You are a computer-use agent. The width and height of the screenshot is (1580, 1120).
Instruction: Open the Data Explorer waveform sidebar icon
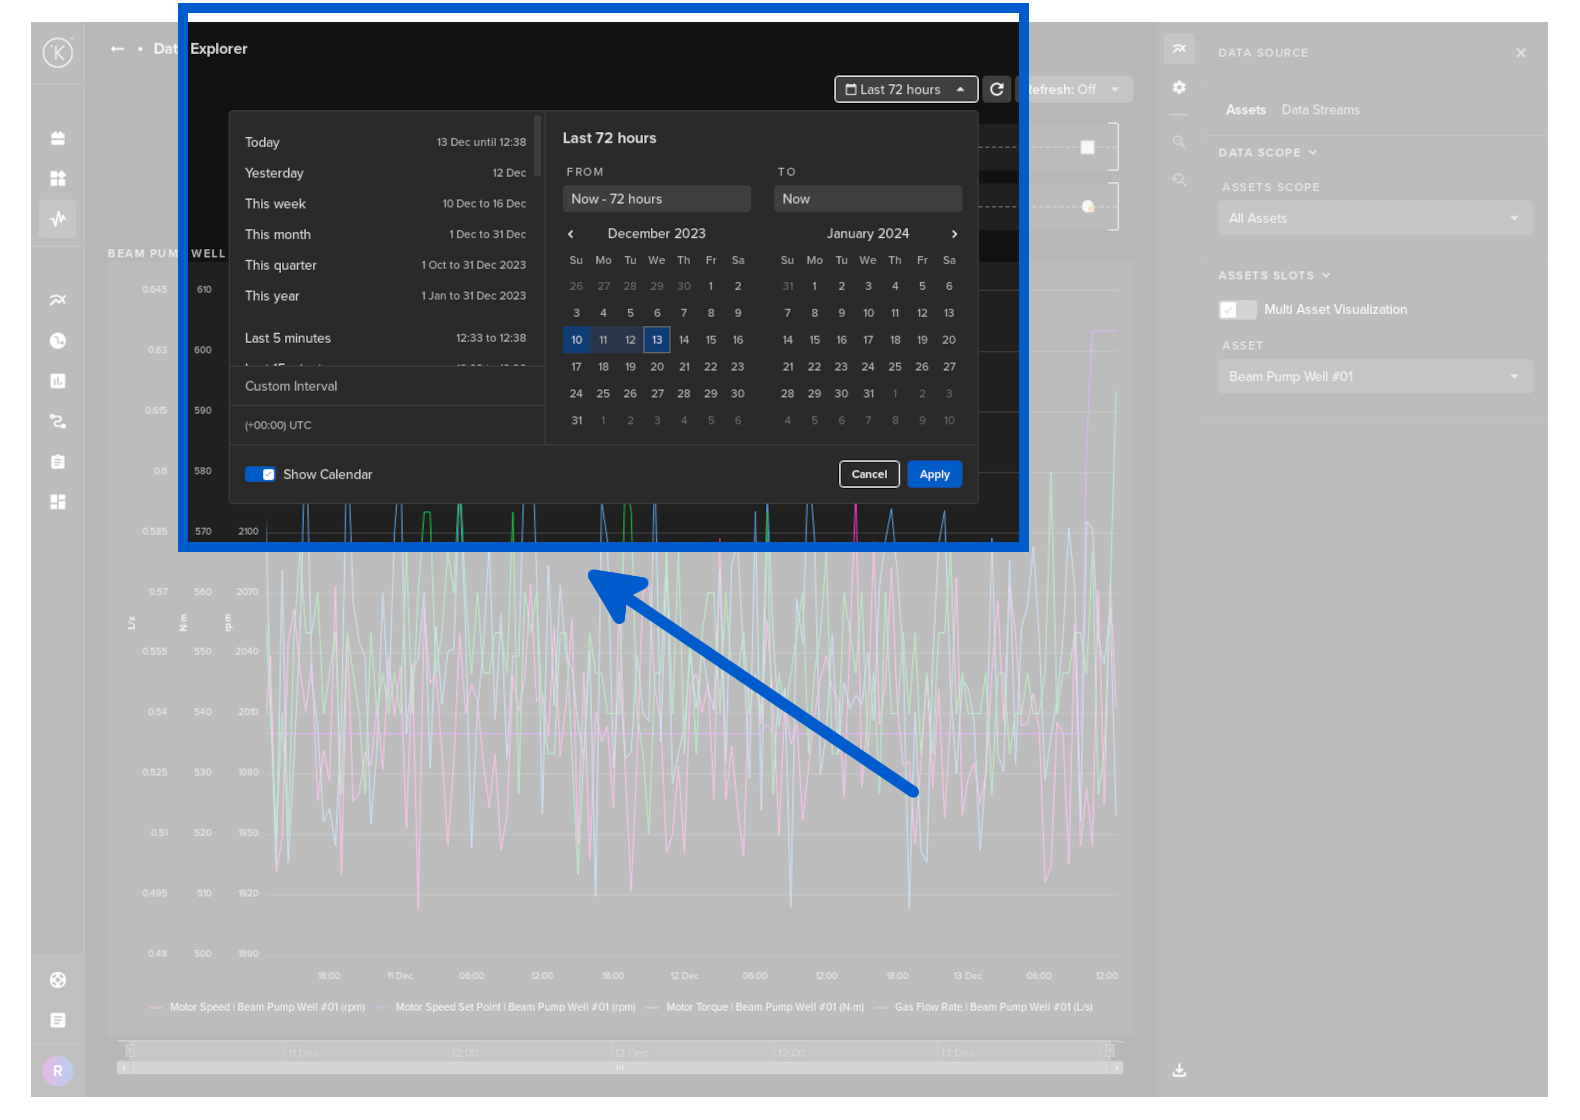(58, 218)
